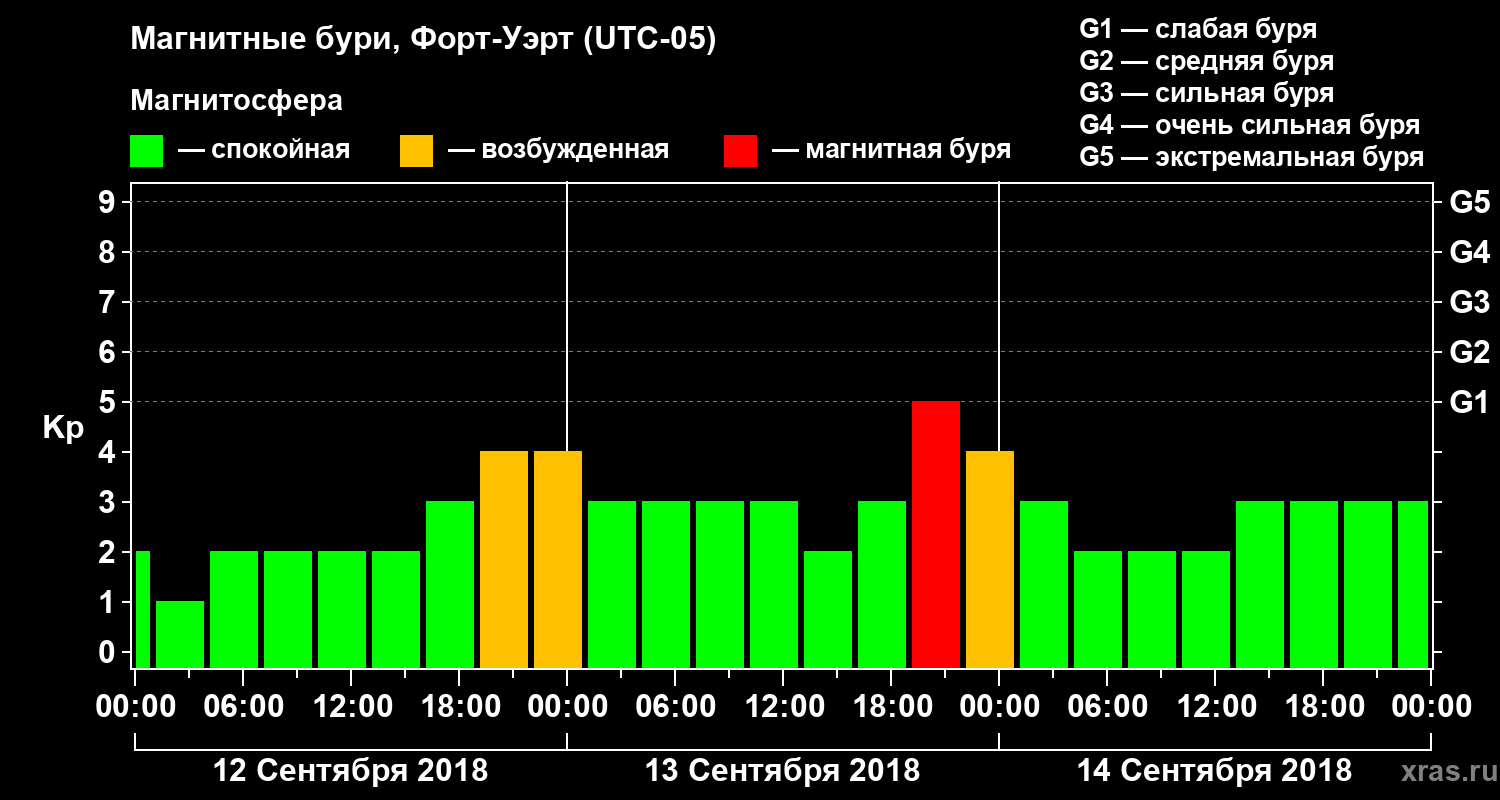This screenshot has width=1500, height=800.
Task: Click the '12:00' tick above 13 Сентября
Action: pos(783,706)
